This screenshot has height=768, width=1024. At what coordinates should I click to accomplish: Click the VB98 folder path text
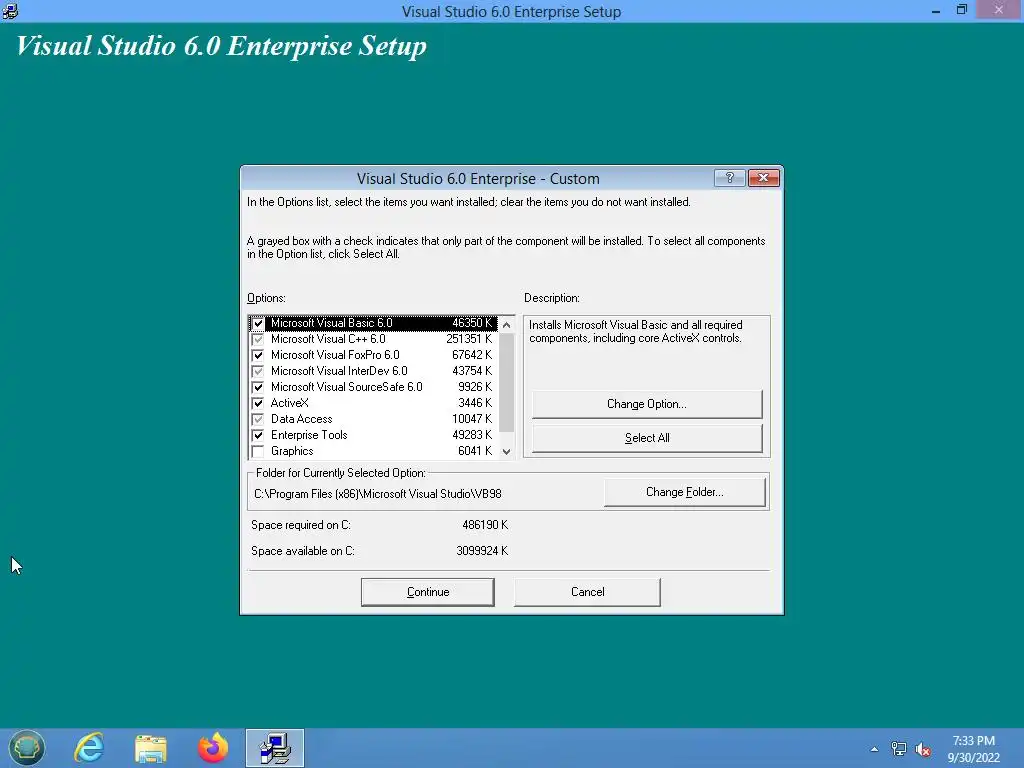(377, 494)
